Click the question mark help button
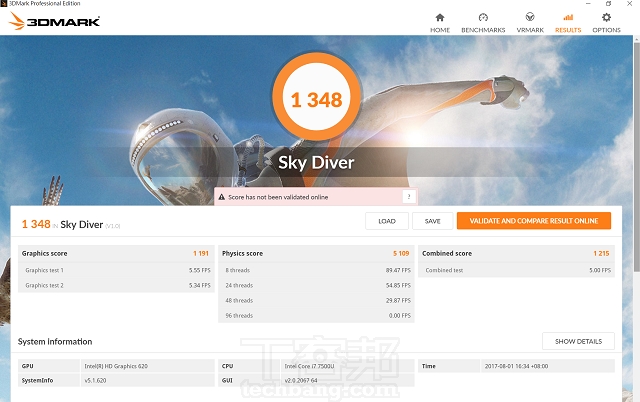The image size is (640, 402). click(x=409, y=197)
